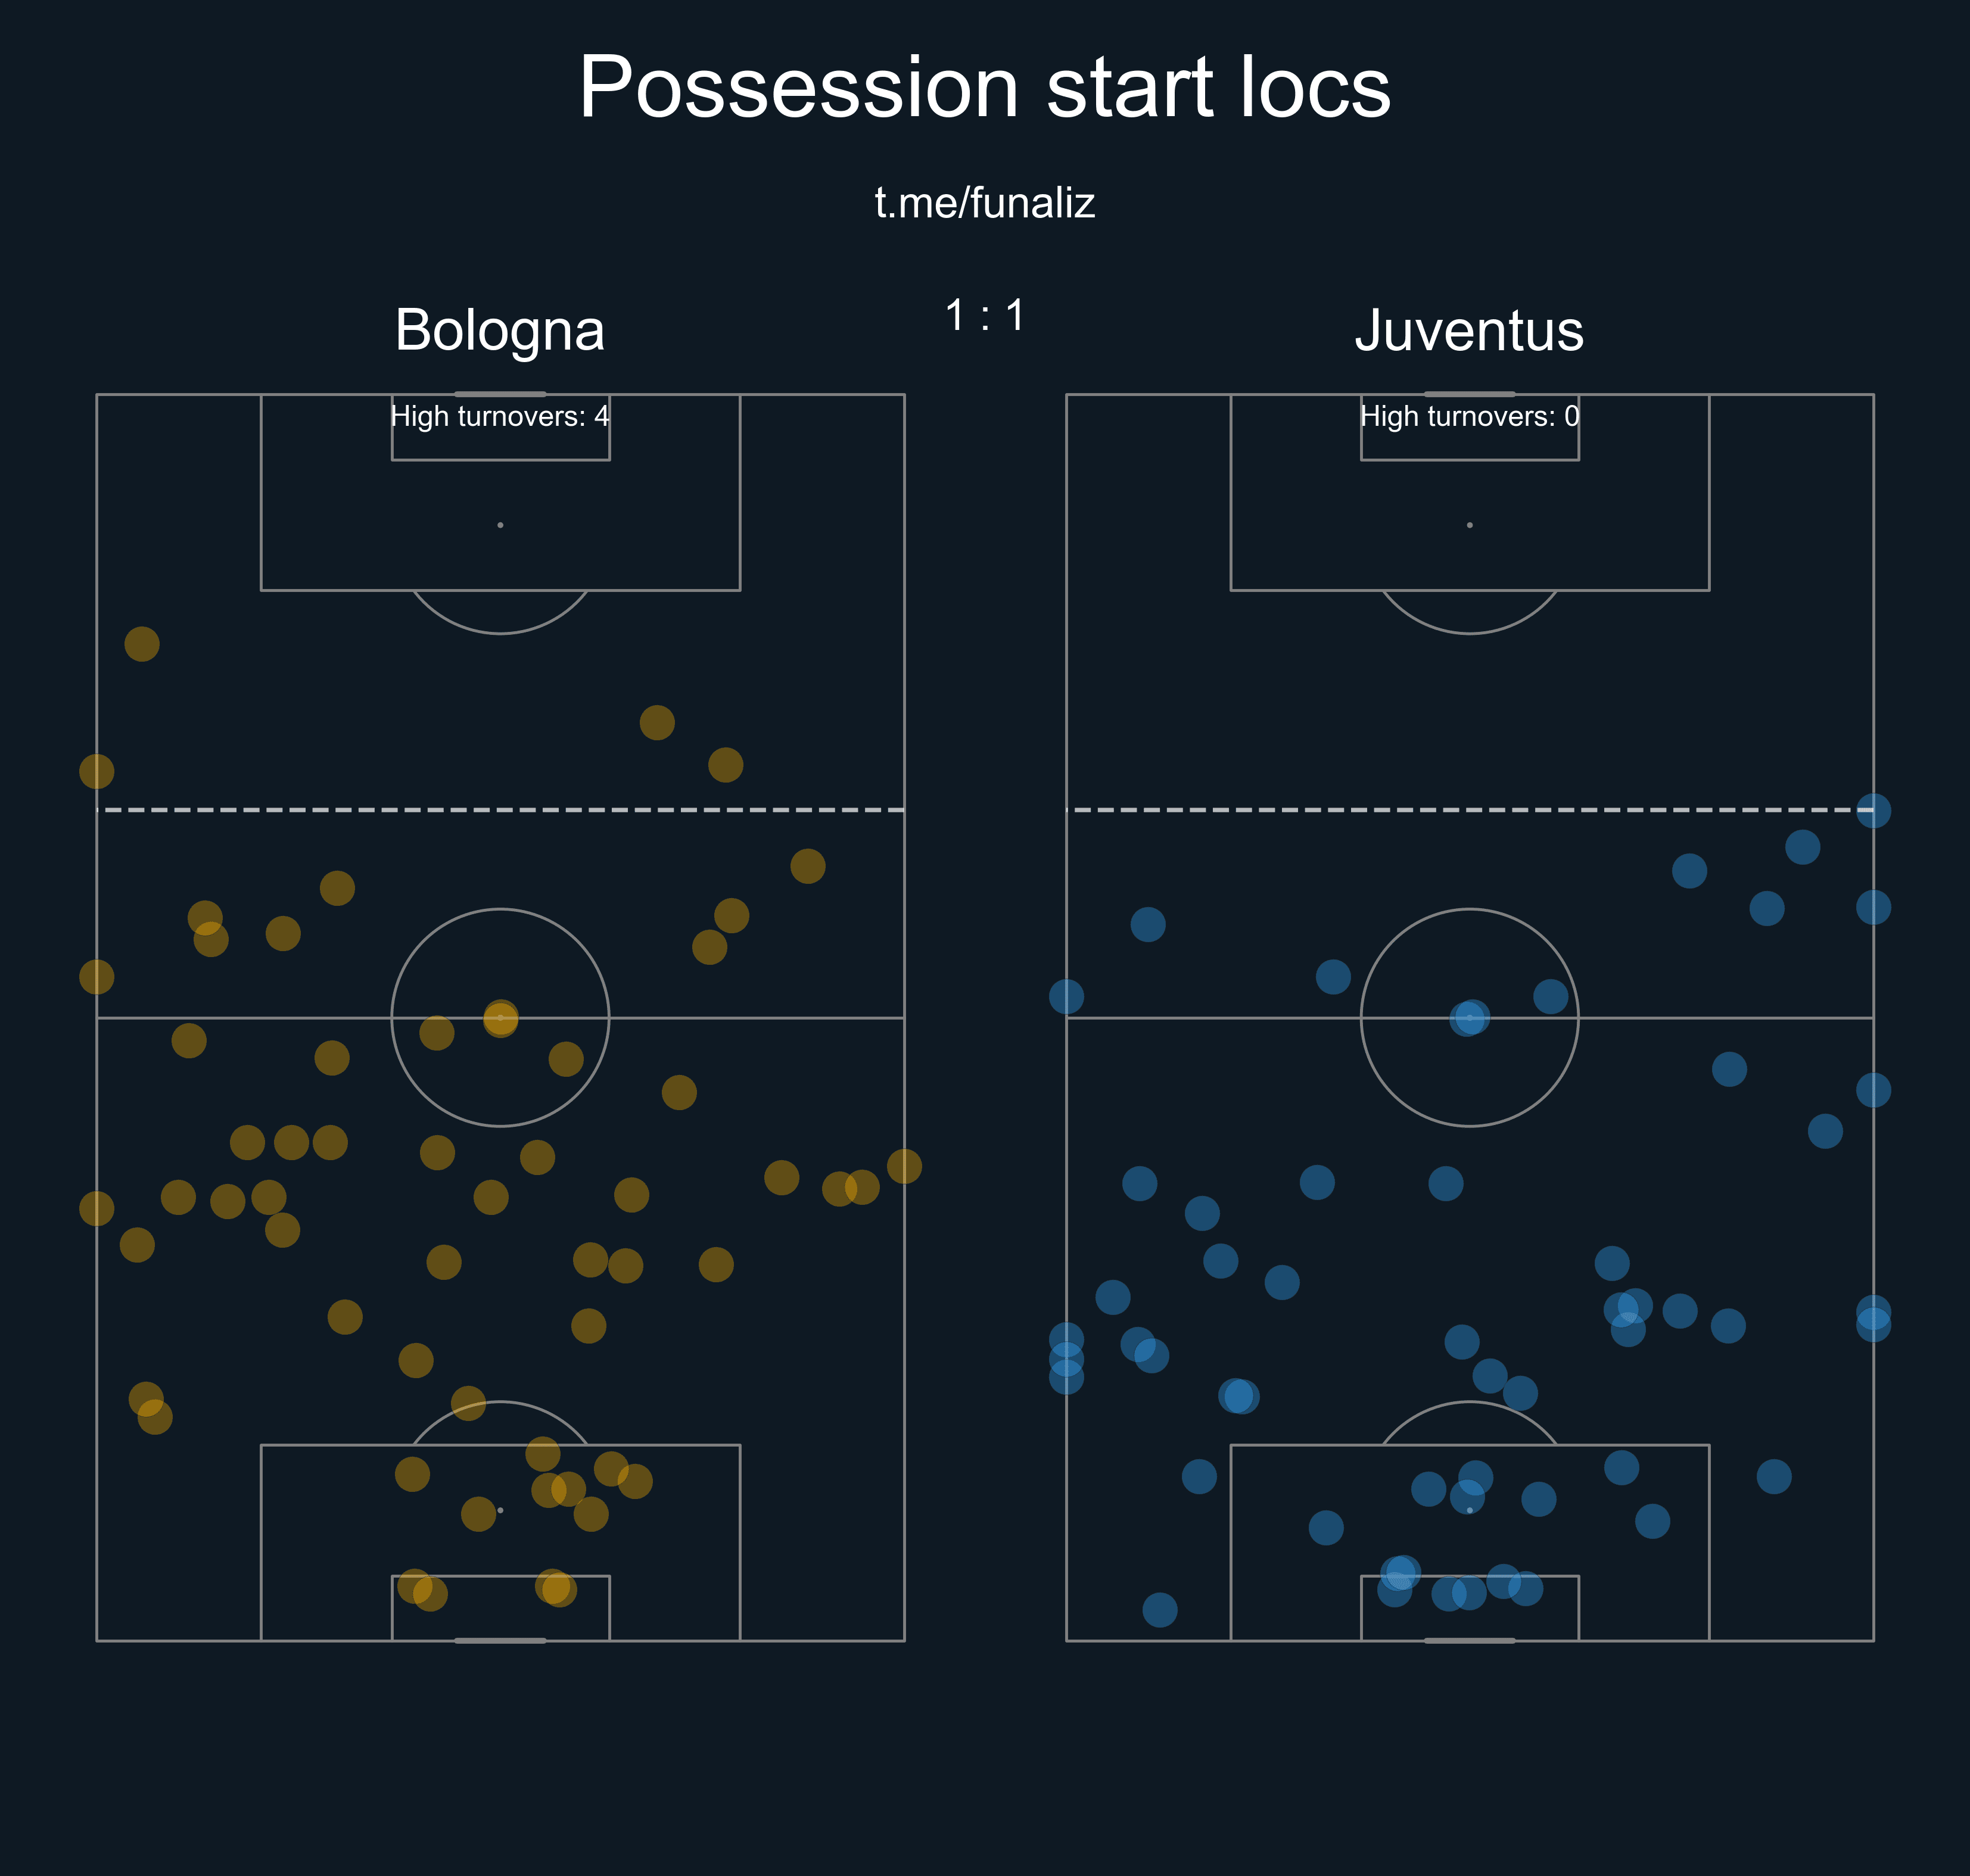Click Bologna's penalty spot at the top box

500,525
